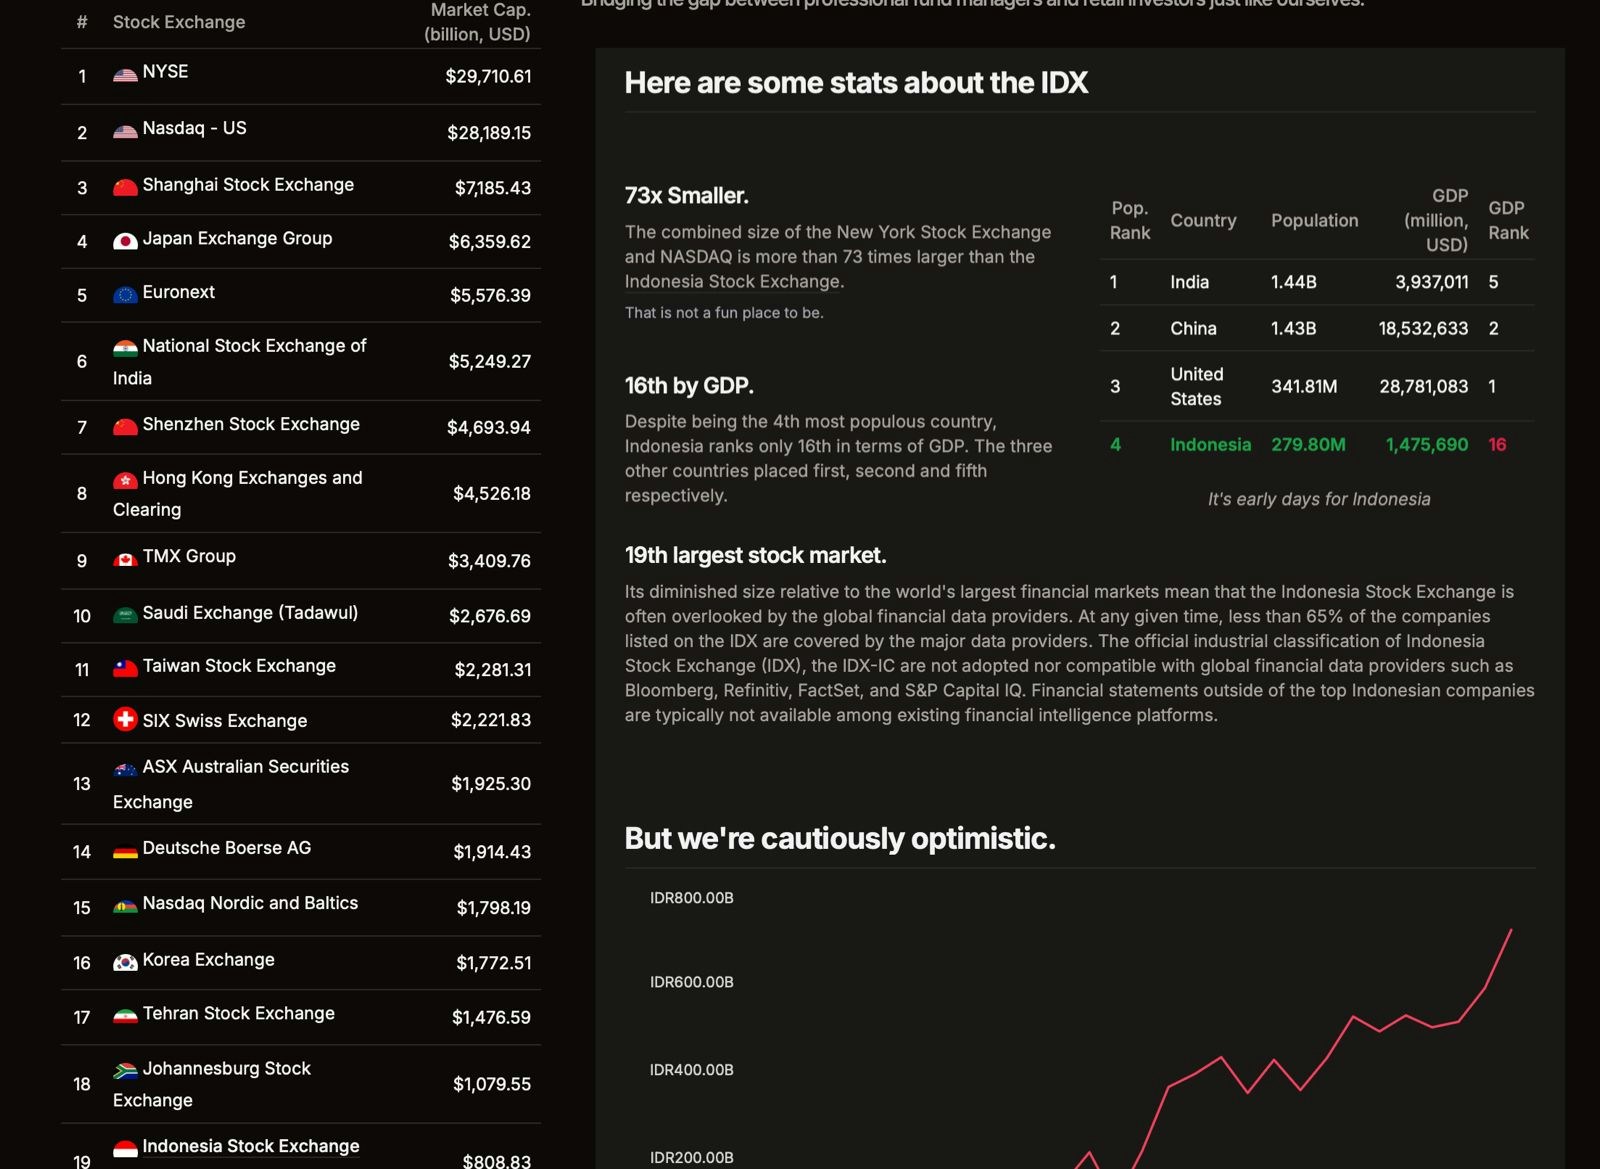Click "But we're cautiously optimistic." heading
1600x1169 pixels.
coord(840,838)
